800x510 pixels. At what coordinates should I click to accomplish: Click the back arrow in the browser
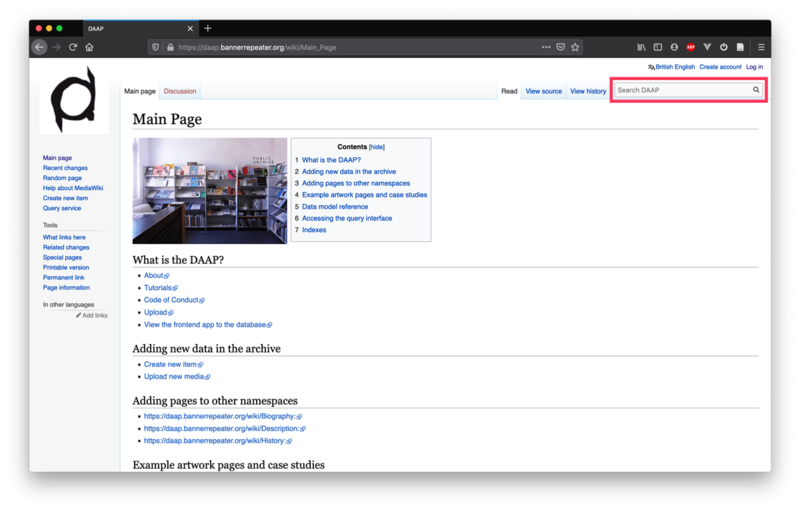pyautogui.click(x=40, y=47)
